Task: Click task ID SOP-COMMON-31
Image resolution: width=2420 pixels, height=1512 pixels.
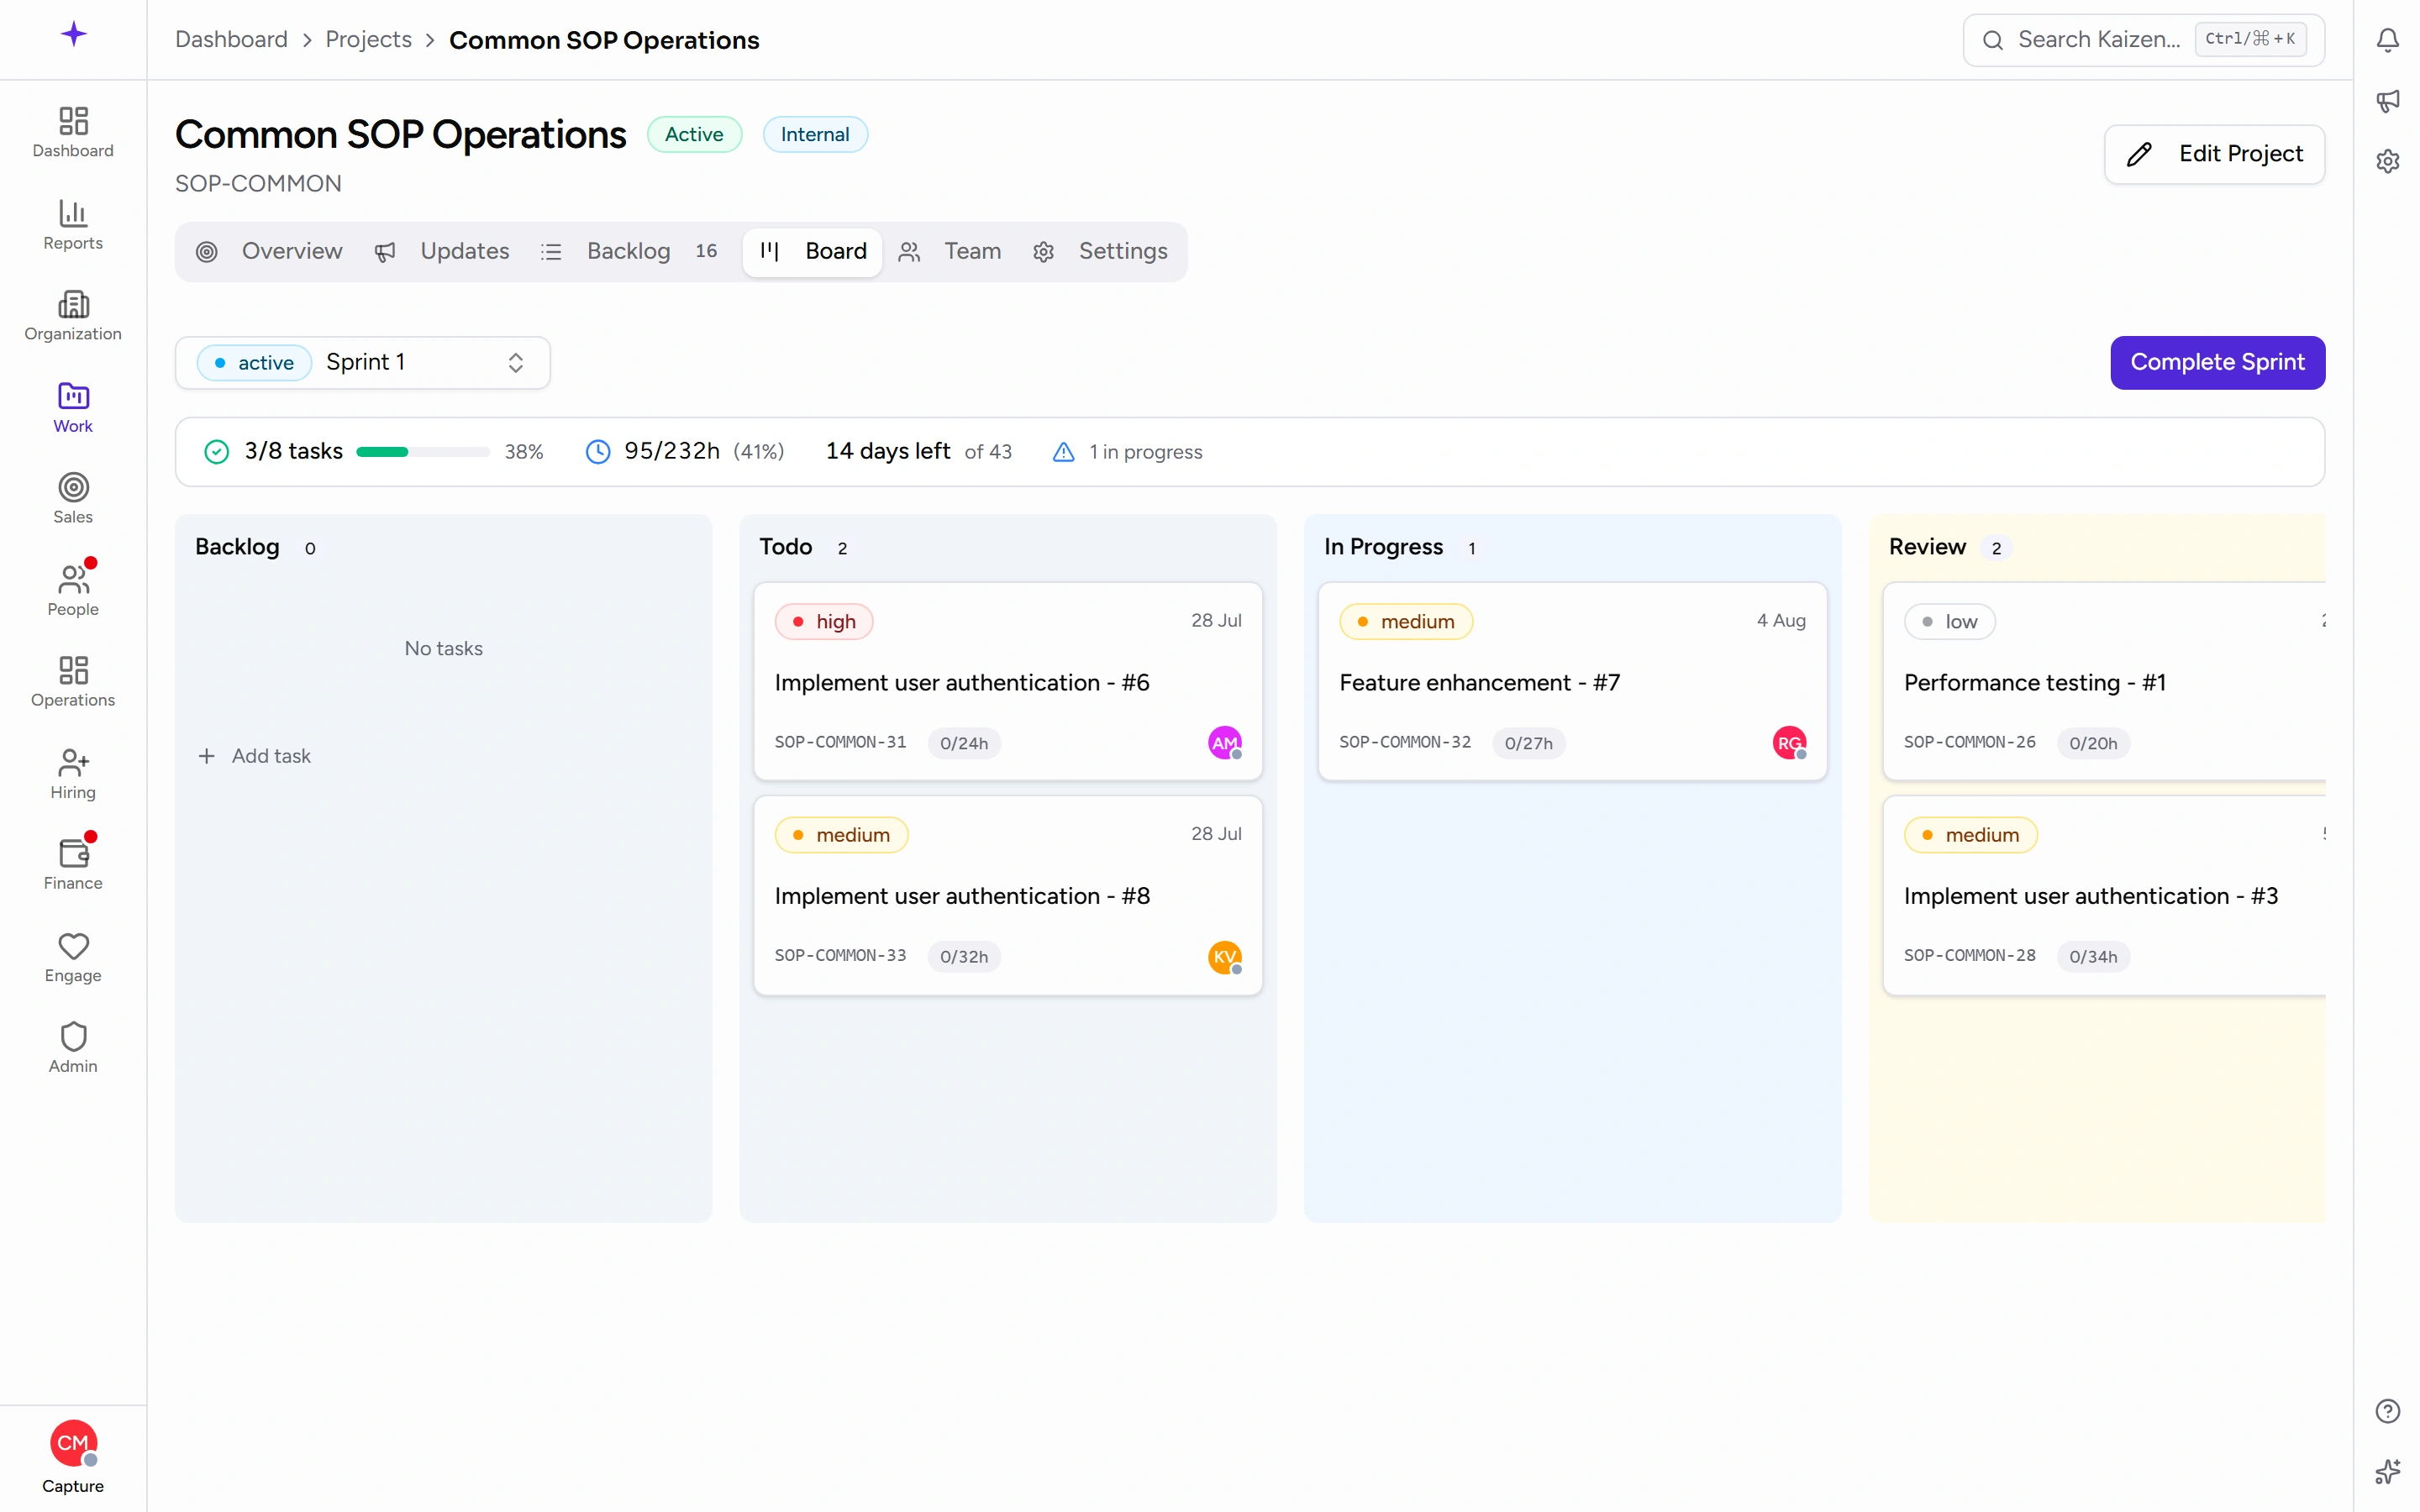Action: coord(840,742)
